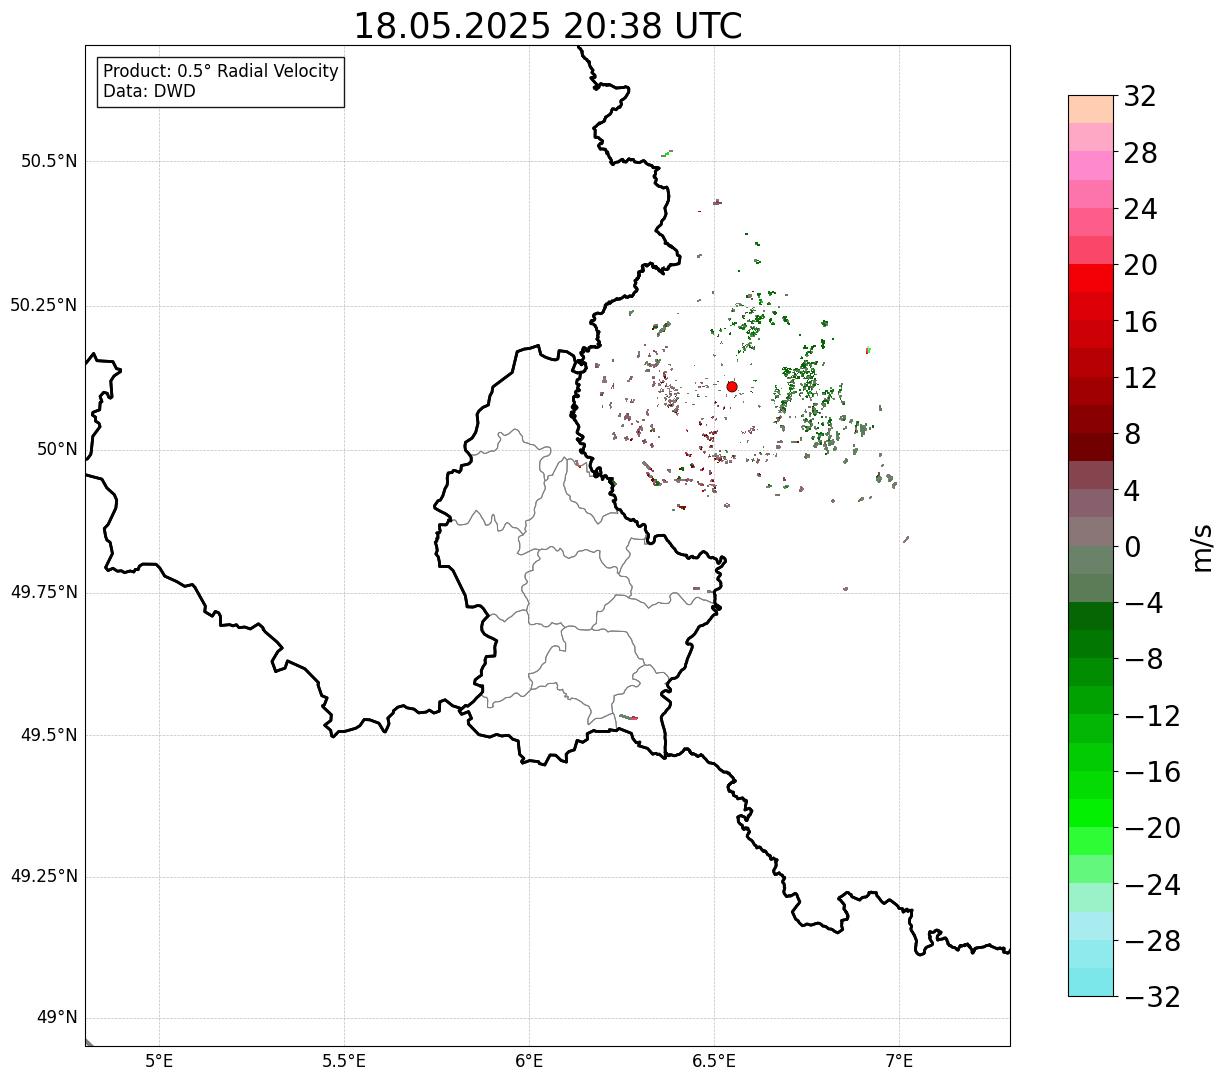This screenshot has width=1225, height=1081.
Task: Click the 50.25°N latitude label
Action: [44, 305]
